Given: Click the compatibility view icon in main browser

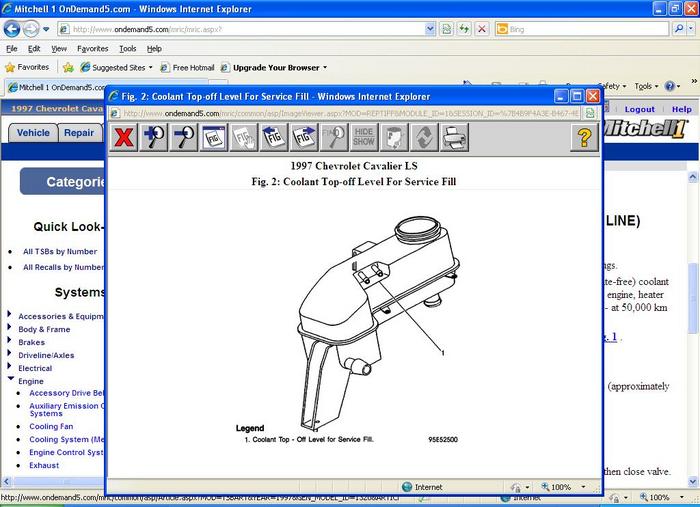Looking at the screenshot, I should click(446, 29).
